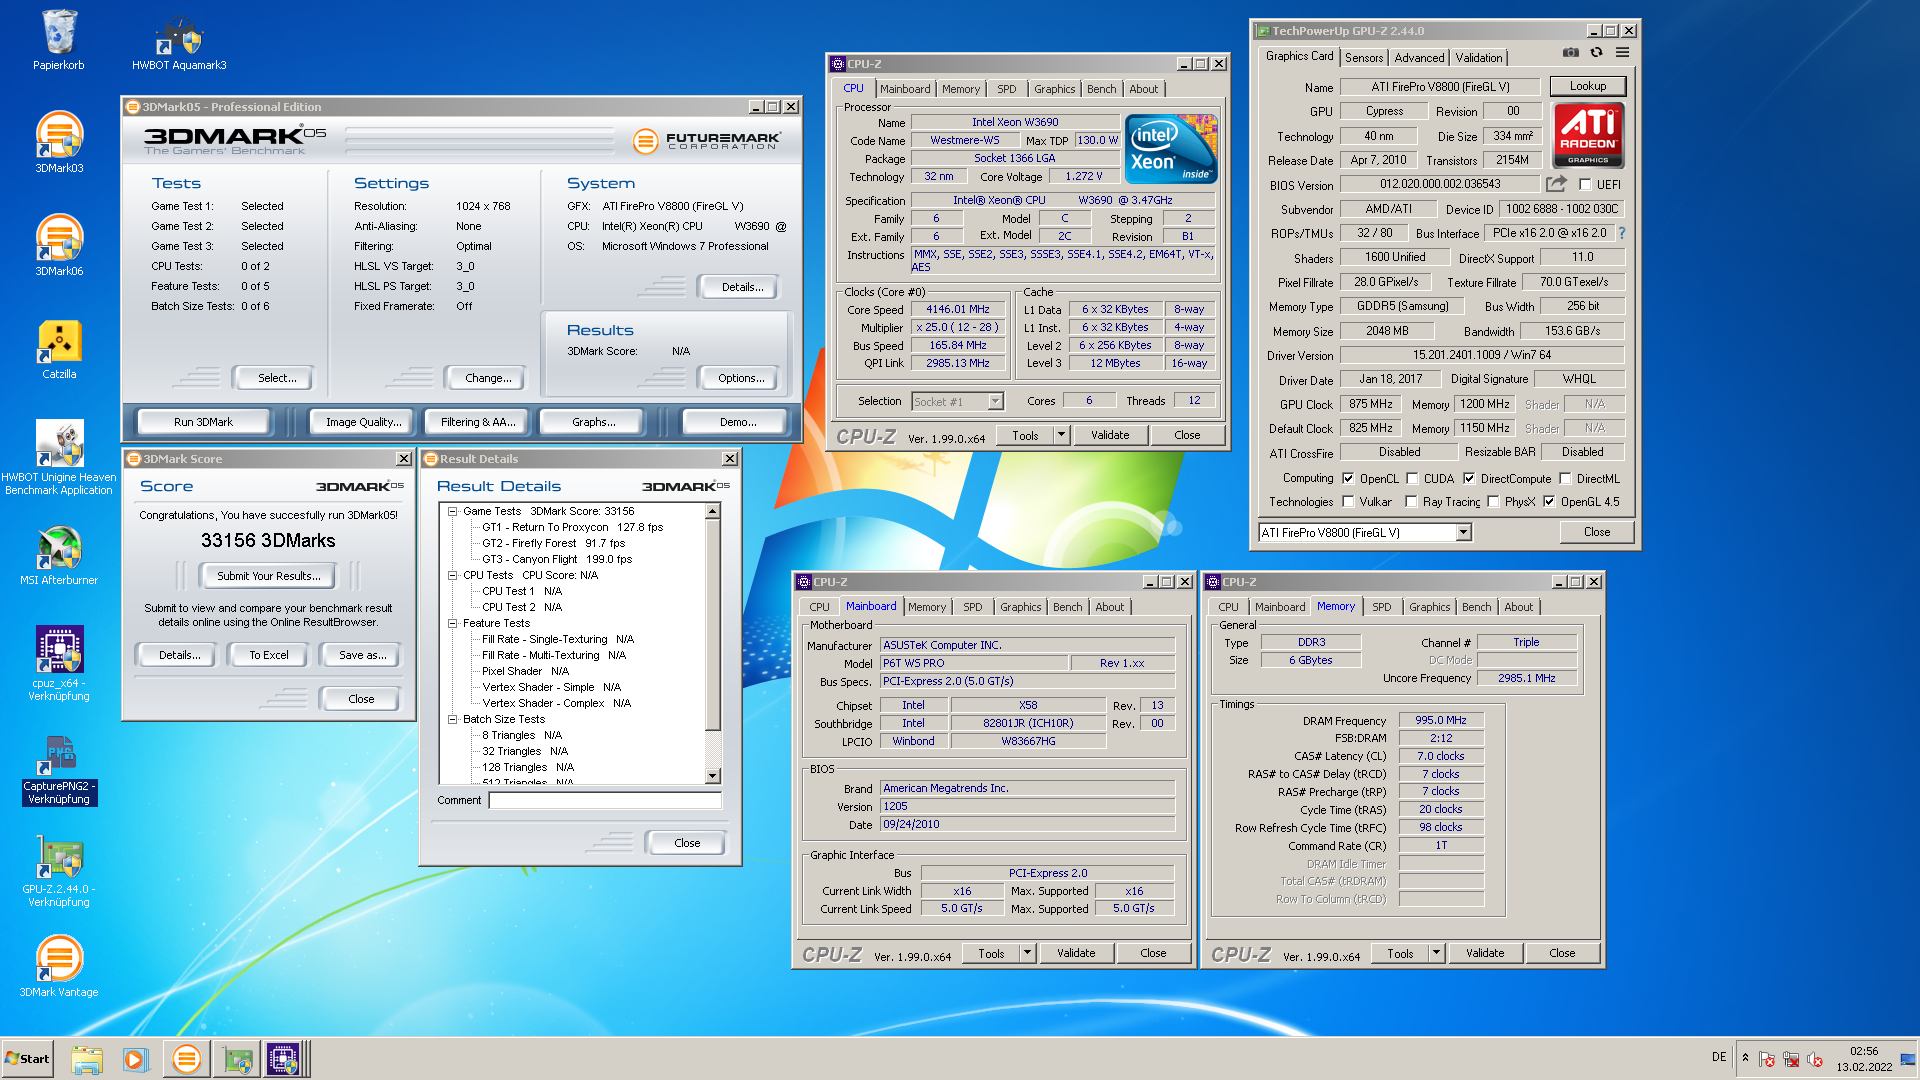1920x1080 pixels.
Task: Open the GPU selection dropdown in GPU-Z
Action: tap(1463, 533)
